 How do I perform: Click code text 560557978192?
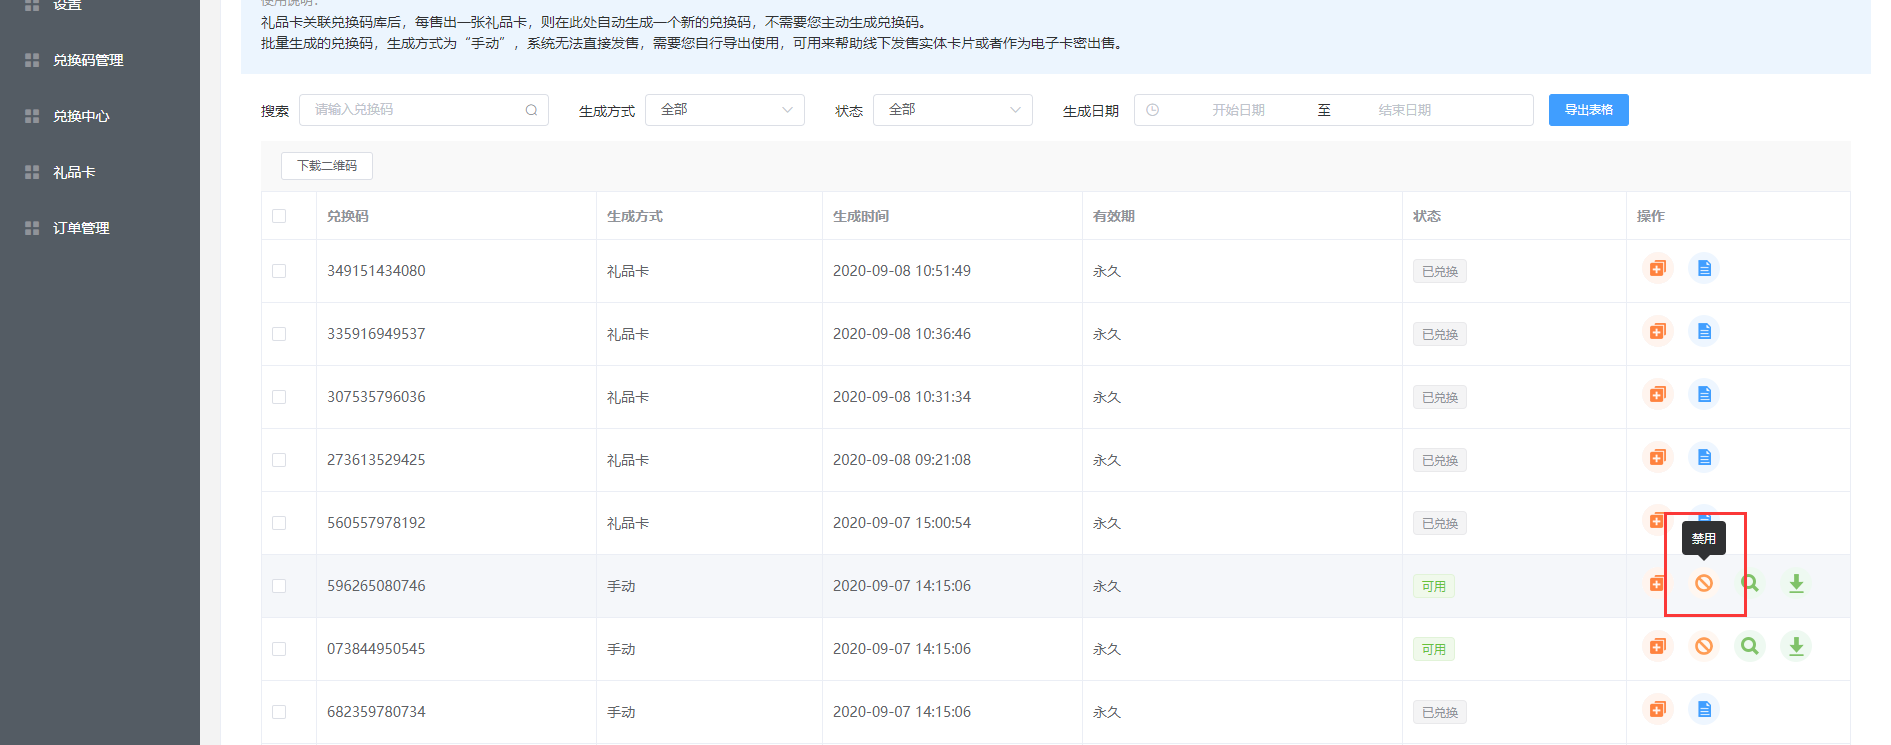click(x=376, y=523)
